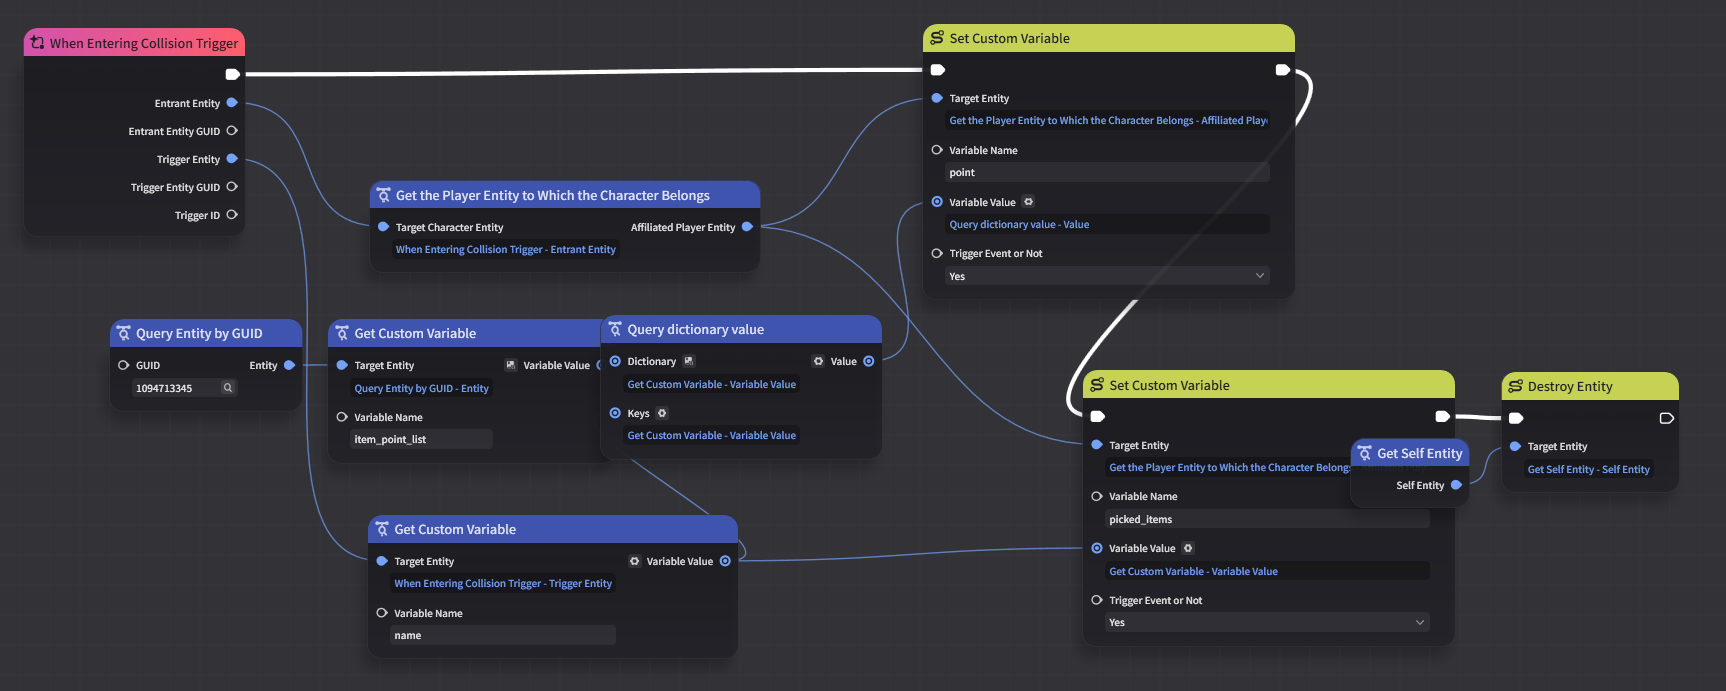Click Get Custom Variable link under Keys
The width and height of the screenshot is (1726, 691).
[712, 435]
